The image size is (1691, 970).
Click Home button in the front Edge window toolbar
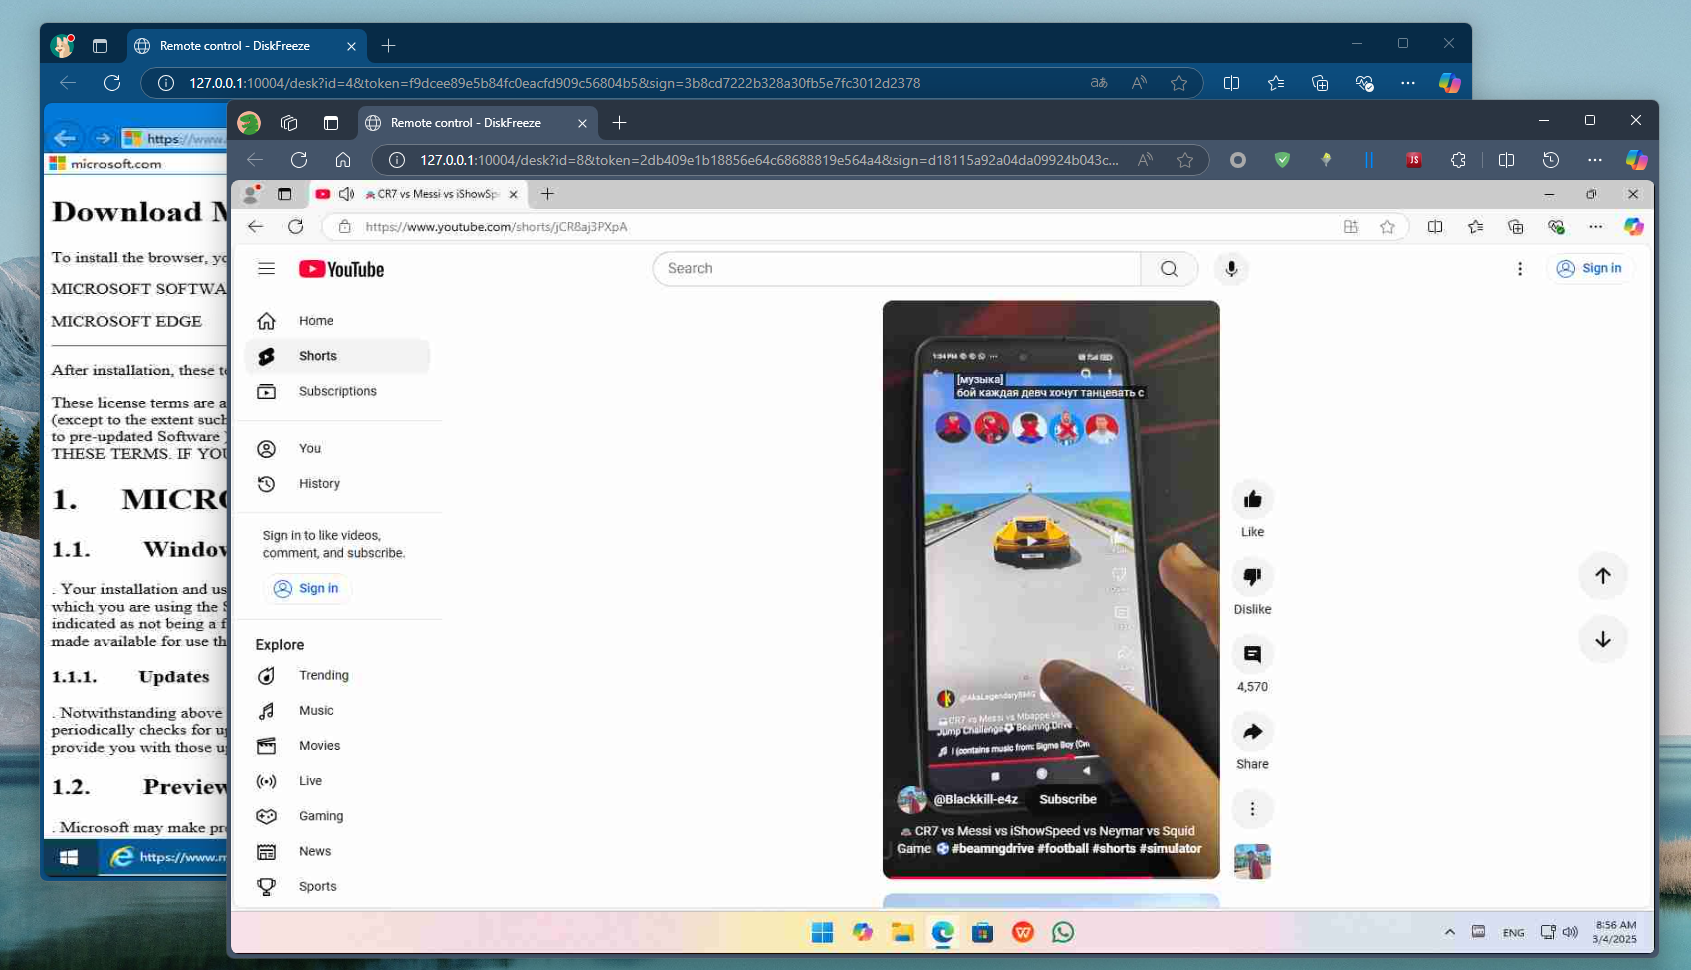click(x=342, y=160)
